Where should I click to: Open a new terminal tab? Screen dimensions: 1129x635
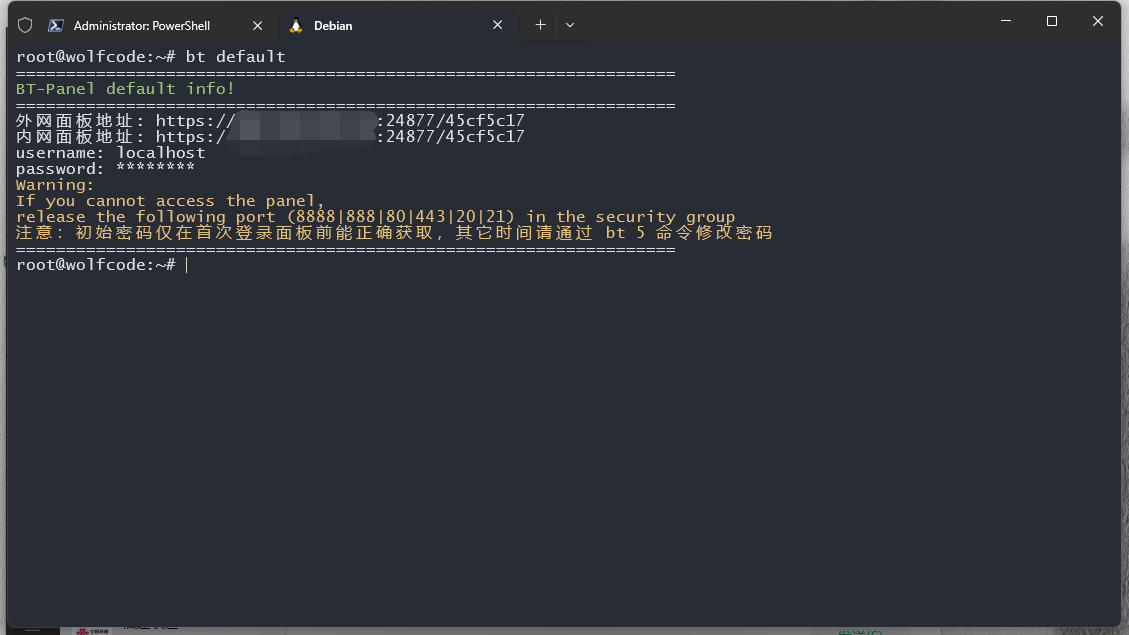coord(540,25)
